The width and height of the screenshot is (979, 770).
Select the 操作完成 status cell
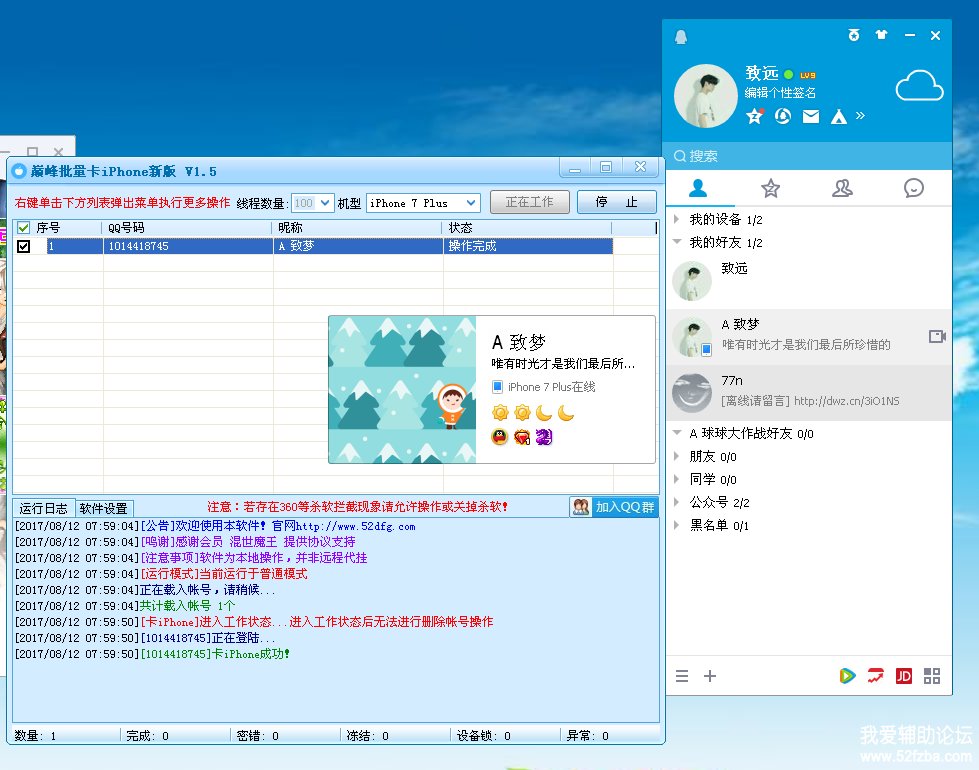[528, 246]
